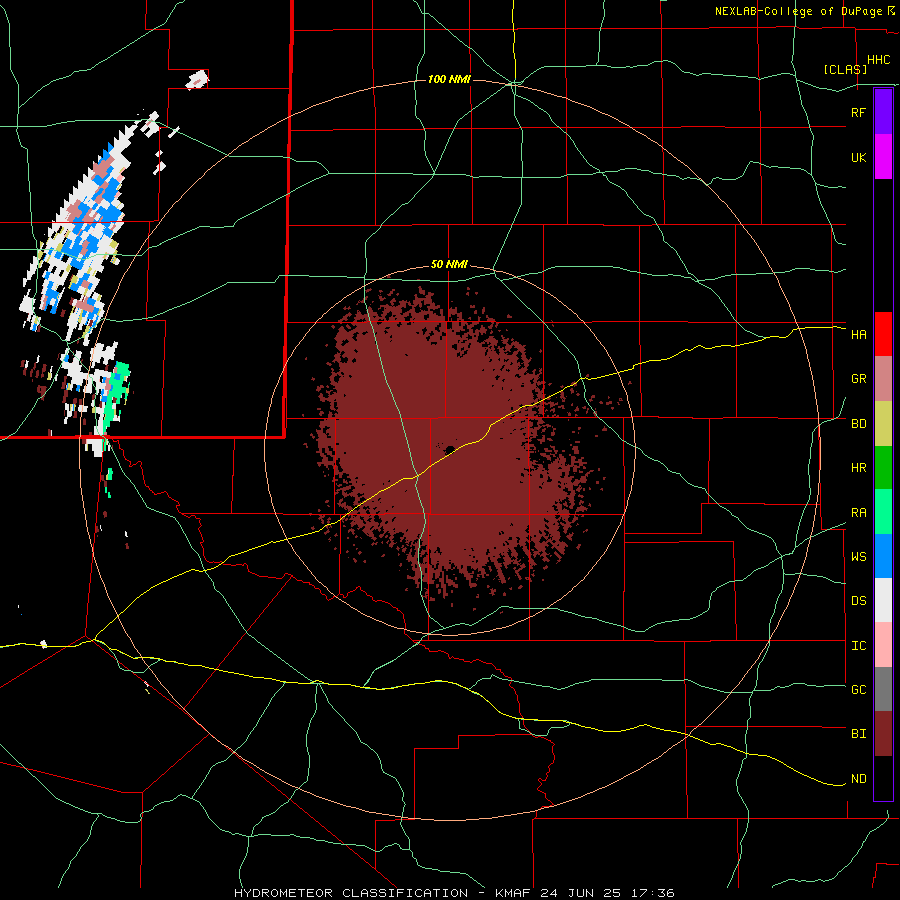The height and width of the screenshot is (900, 900).
Task: Click the GC legend label
Action: (858, 690)
